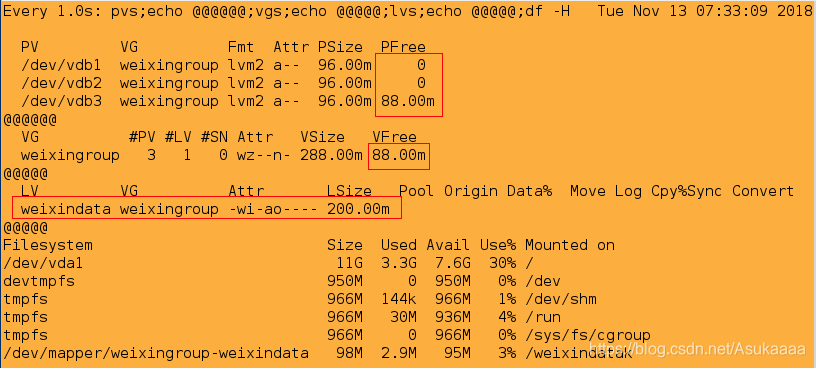This screenshot has width=816, height=368.
Task: Select physical volume '/dev/vdb2'
Action: click(61, 83)
